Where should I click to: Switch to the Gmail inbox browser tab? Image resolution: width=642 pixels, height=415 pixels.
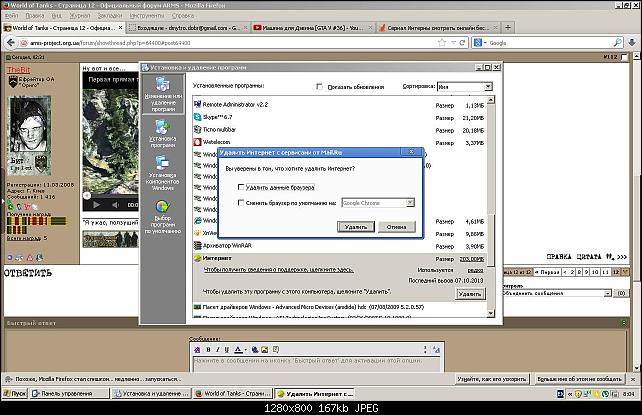tap(188, 28)
